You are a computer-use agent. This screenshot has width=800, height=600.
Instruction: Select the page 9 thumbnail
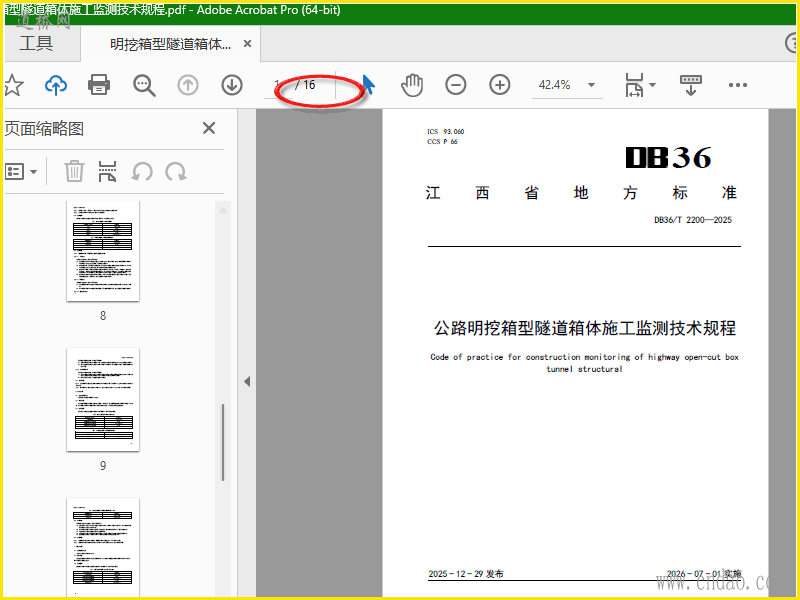(x=103, y=399)
